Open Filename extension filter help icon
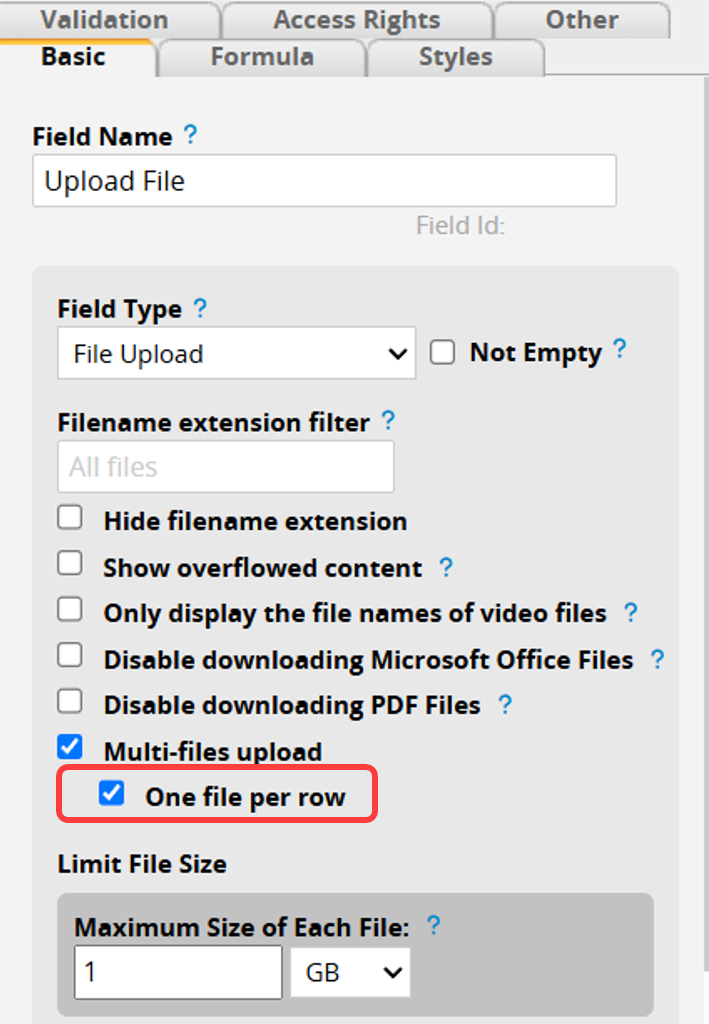 [x=388, y=420]
